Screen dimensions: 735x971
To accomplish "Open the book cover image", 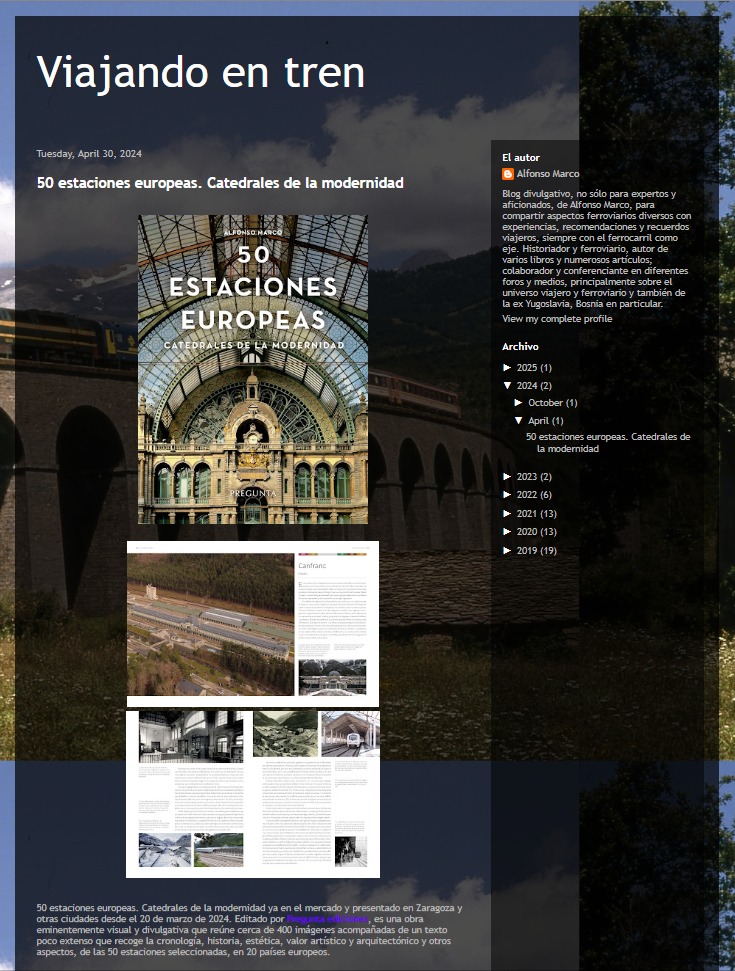I will (252, 369).
